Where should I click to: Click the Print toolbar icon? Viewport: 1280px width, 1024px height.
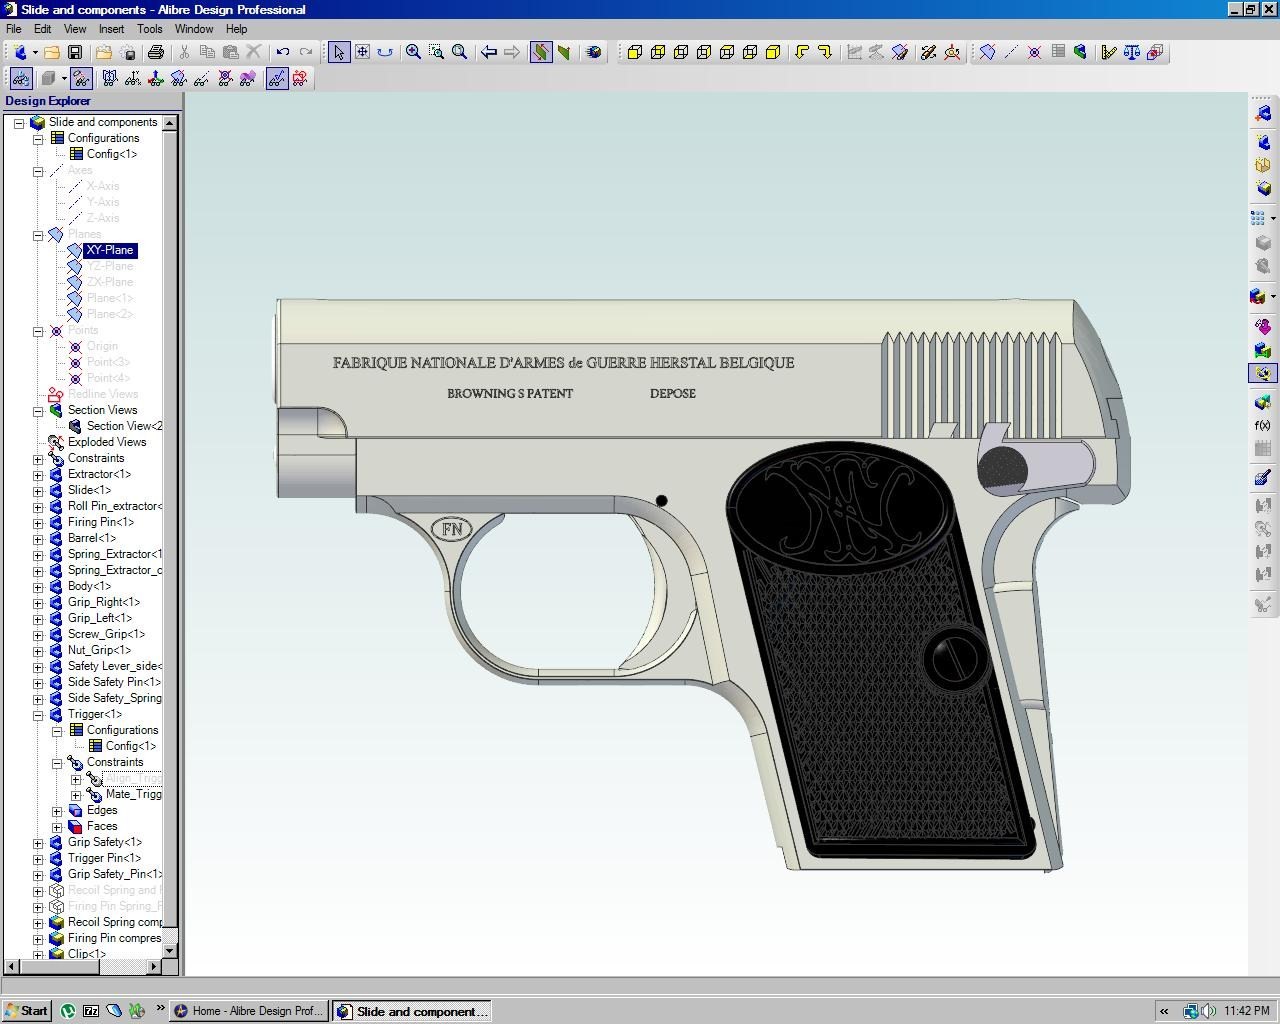pos(155,52)
